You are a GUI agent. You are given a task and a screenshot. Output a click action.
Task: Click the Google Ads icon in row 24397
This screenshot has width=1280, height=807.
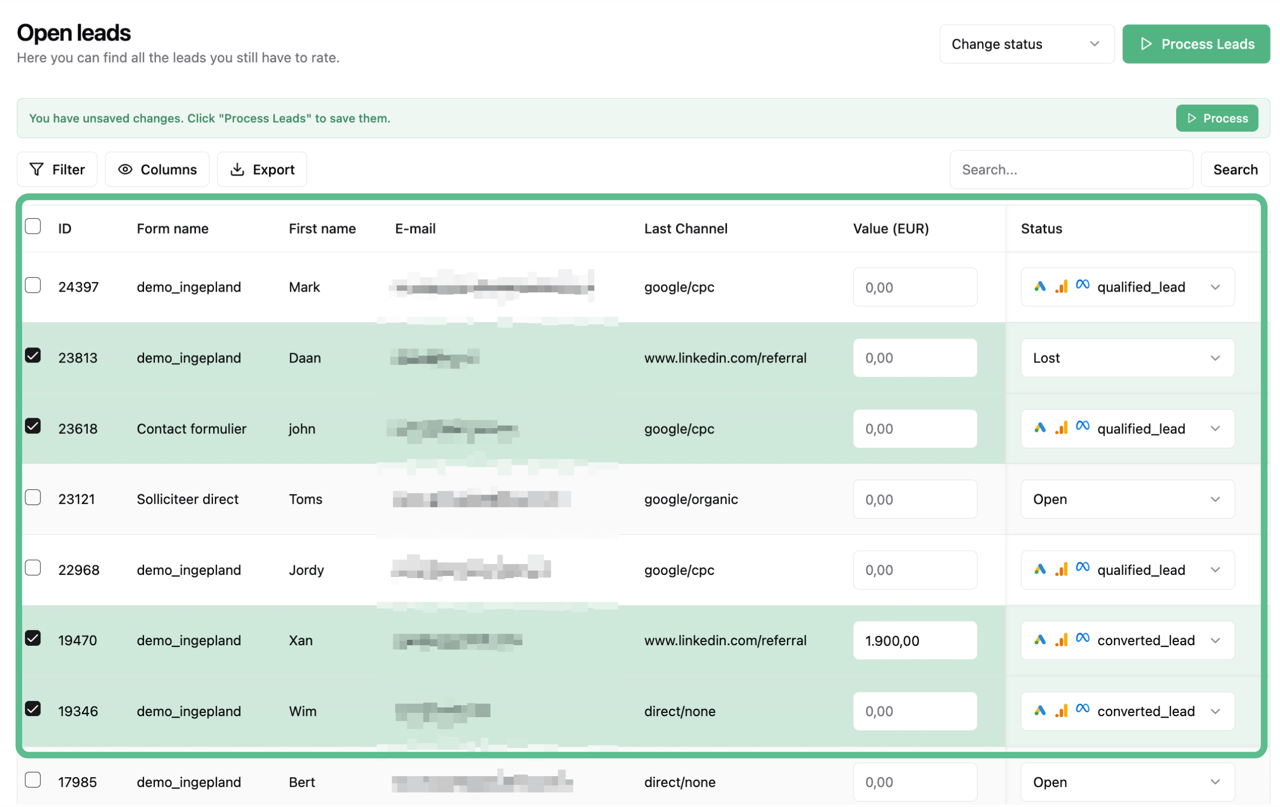[x=1040, y=287]
